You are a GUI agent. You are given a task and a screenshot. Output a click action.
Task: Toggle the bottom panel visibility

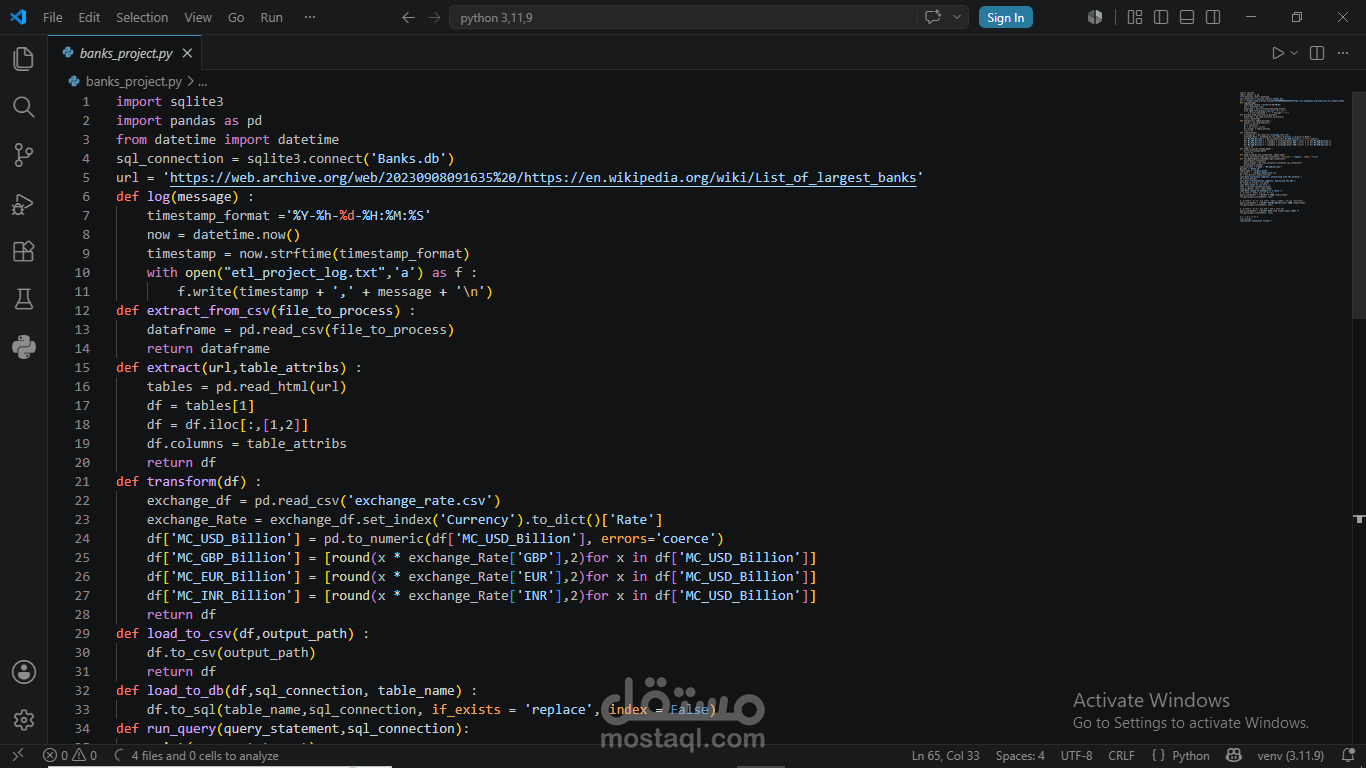point(1187,17)
